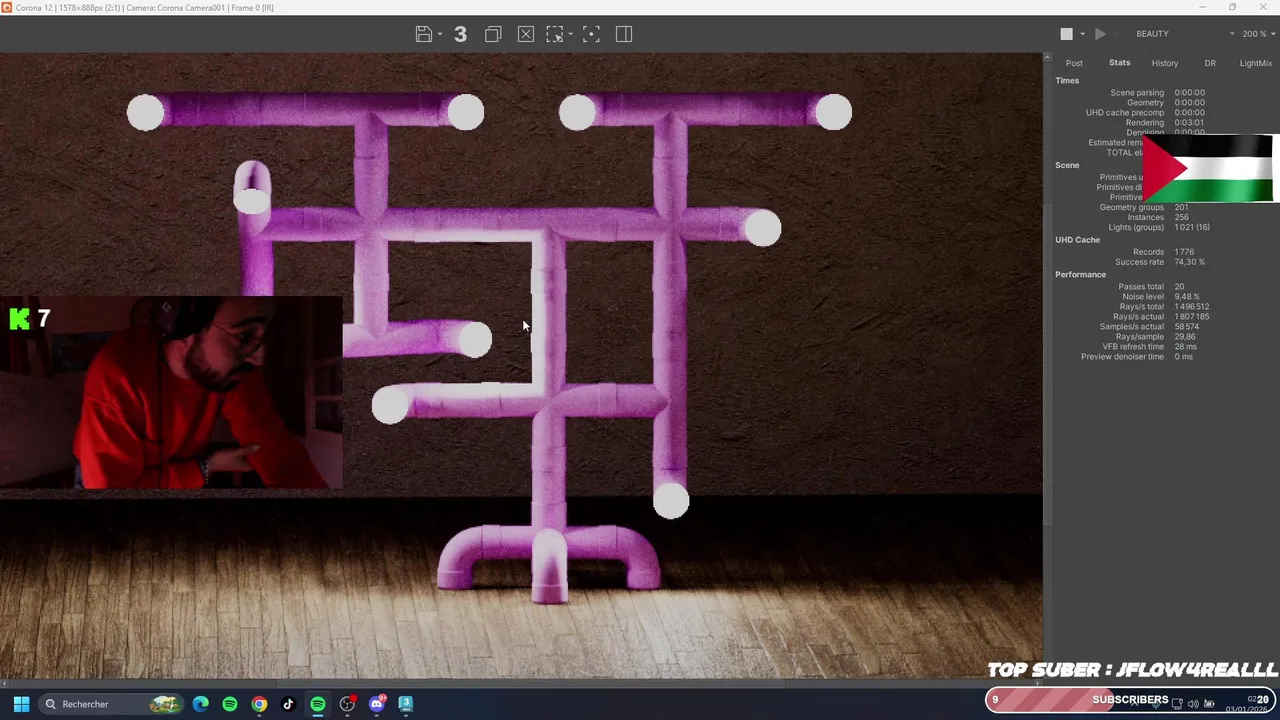This screenshot has height=720, width=1280.
Task: Click the Passes total value 20
Action: (x=1179, y=287)
